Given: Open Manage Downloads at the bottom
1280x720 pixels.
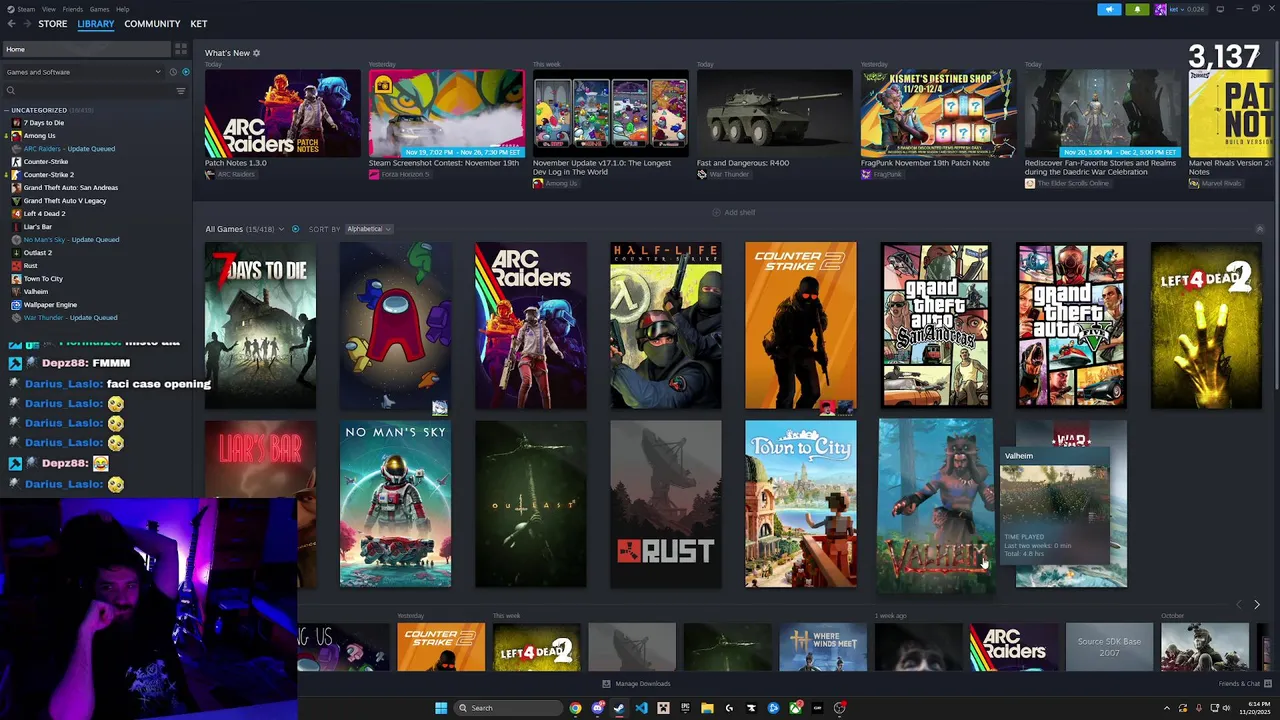Looking at the screenshot, I should 636,684.
